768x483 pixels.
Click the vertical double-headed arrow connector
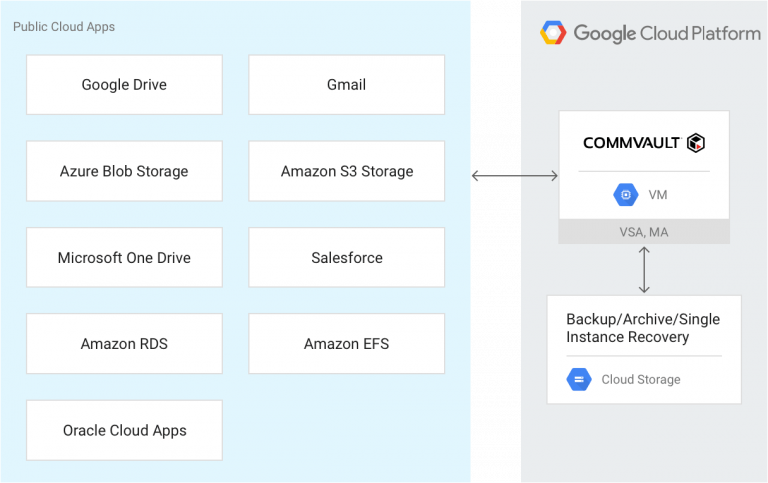pyautogui.click(x=644, y=269)
